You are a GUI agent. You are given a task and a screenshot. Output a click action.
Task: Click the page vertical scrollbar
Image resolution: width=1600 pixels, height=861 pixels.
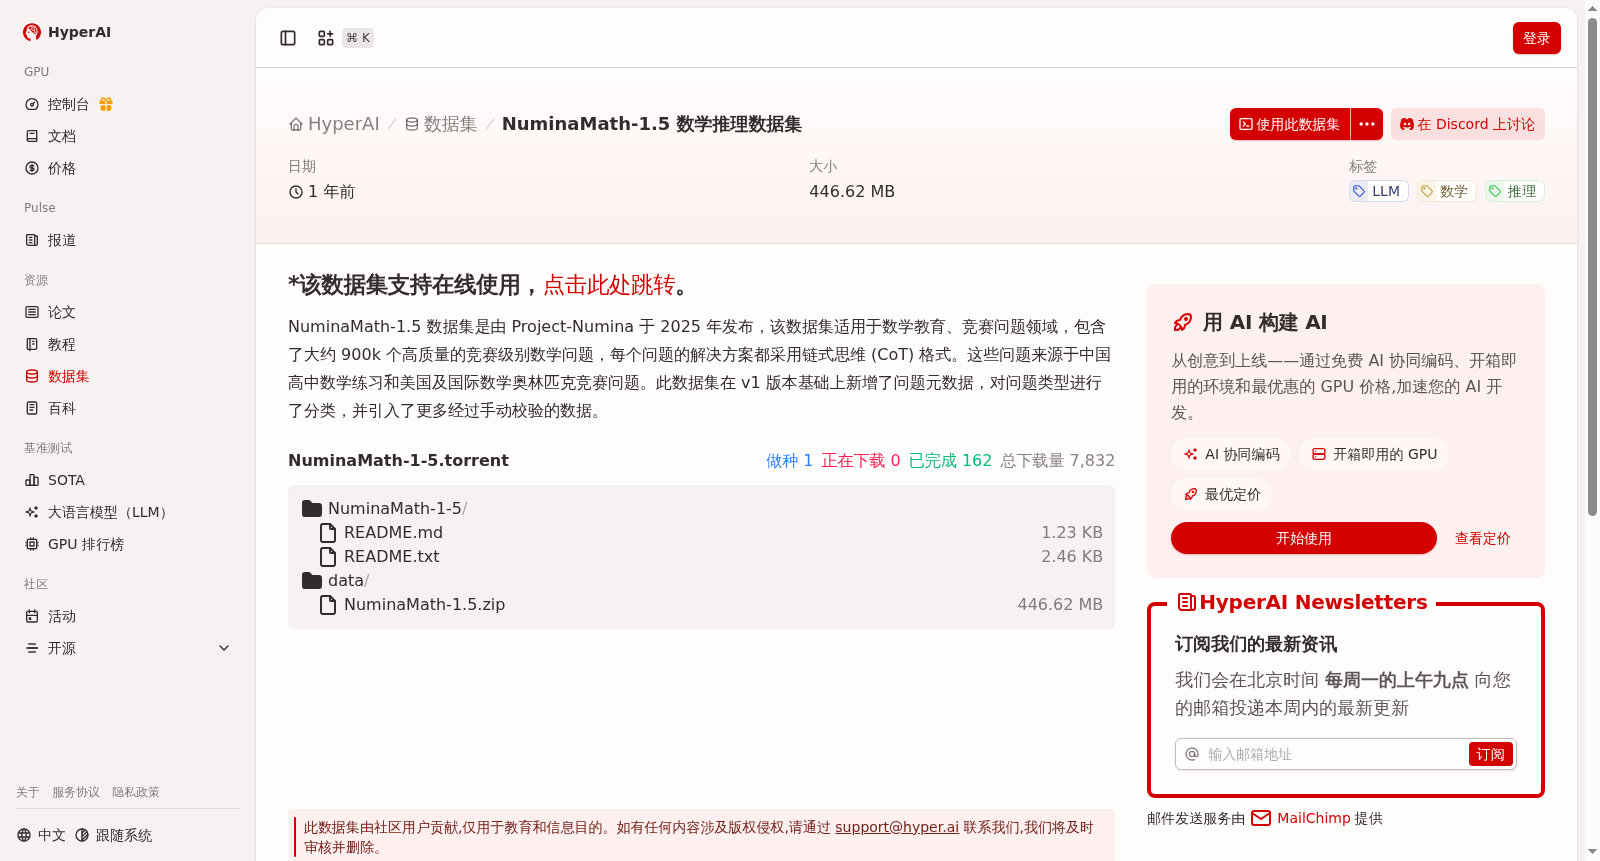1592,265
